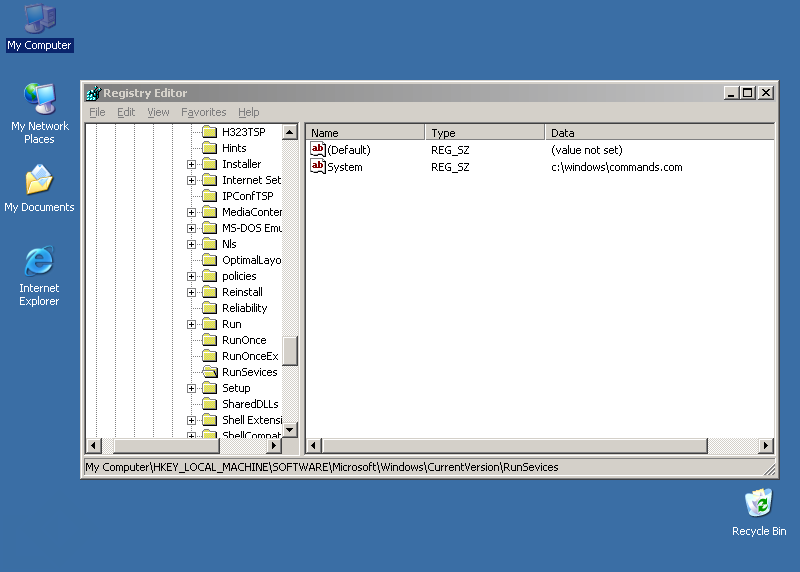The height and width of the screenshot is (572, 800).
Task: Expand the Nls key
Action: pos(191,244)
